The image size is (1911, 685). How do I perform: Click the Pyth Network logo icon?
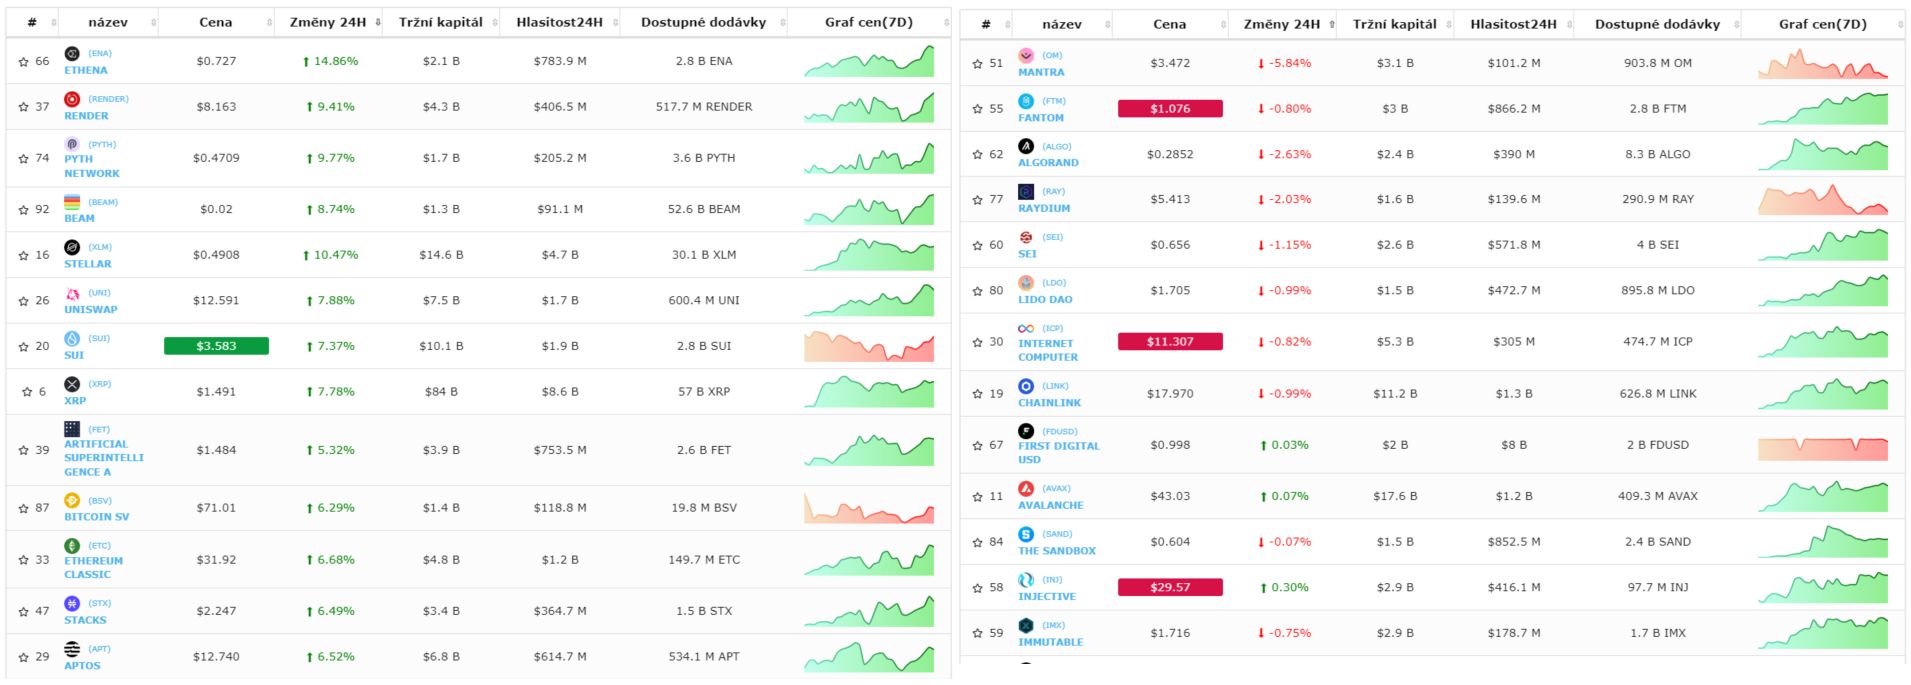pos(72,144)
